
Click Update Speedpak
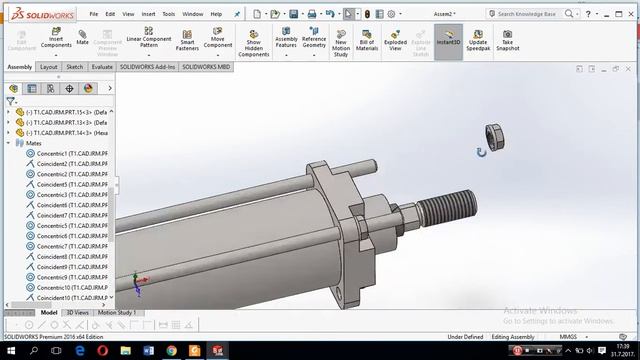478,40
